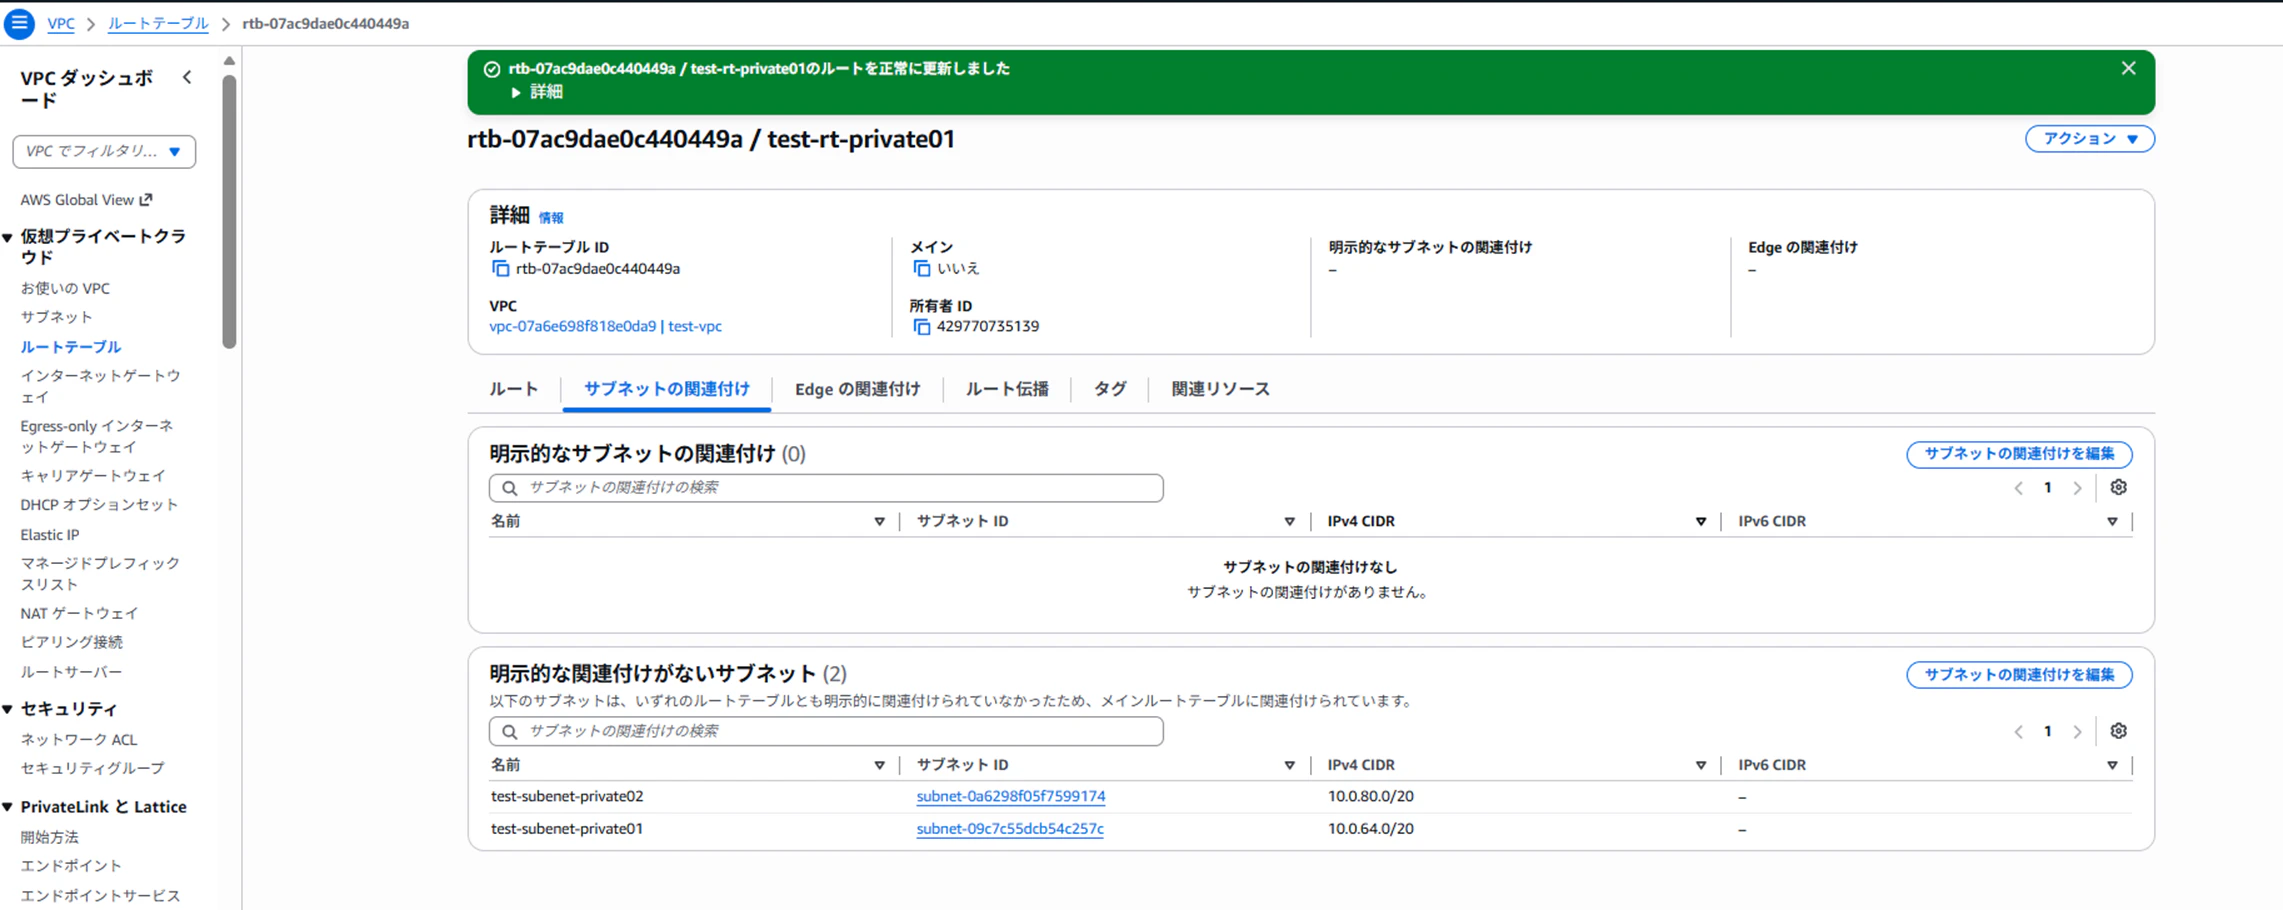Sort explicit associations table by 名前 column
Viewport: 2283px width, 910px height.
879,522
